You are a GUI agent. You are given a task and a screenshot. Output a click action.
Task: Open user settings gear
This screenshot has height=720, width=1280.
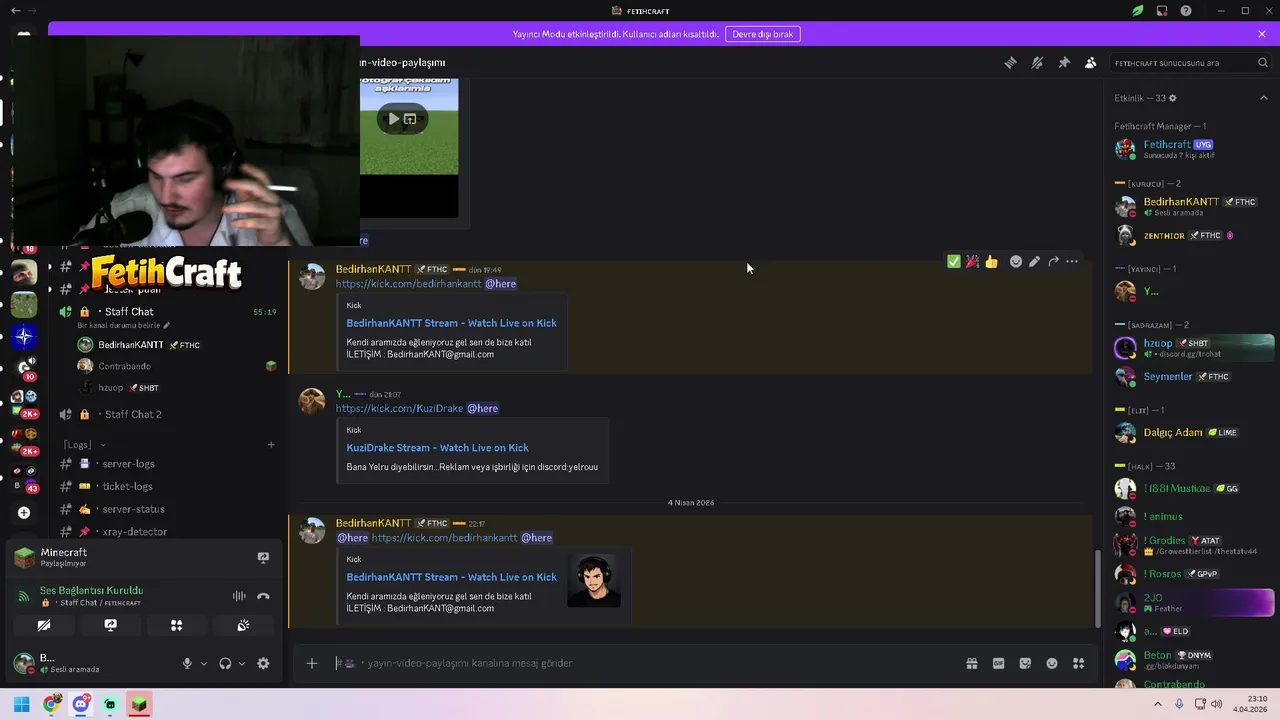point(263,663)
